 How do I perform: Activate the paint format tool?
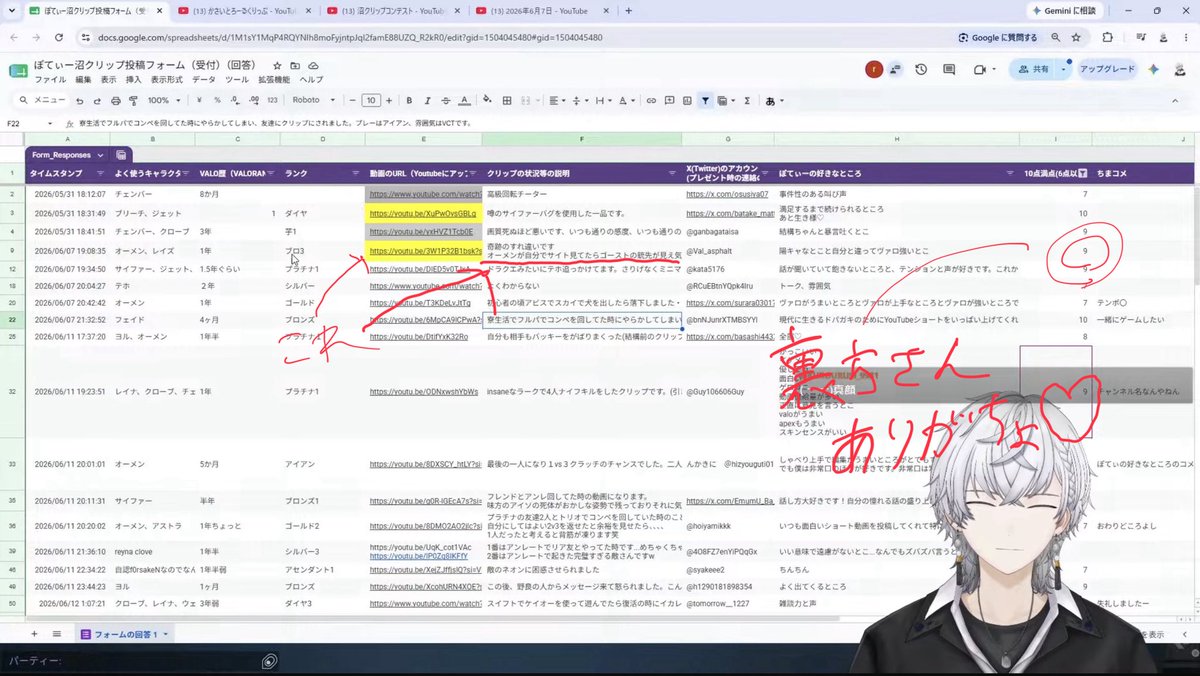tap(133, 101)
